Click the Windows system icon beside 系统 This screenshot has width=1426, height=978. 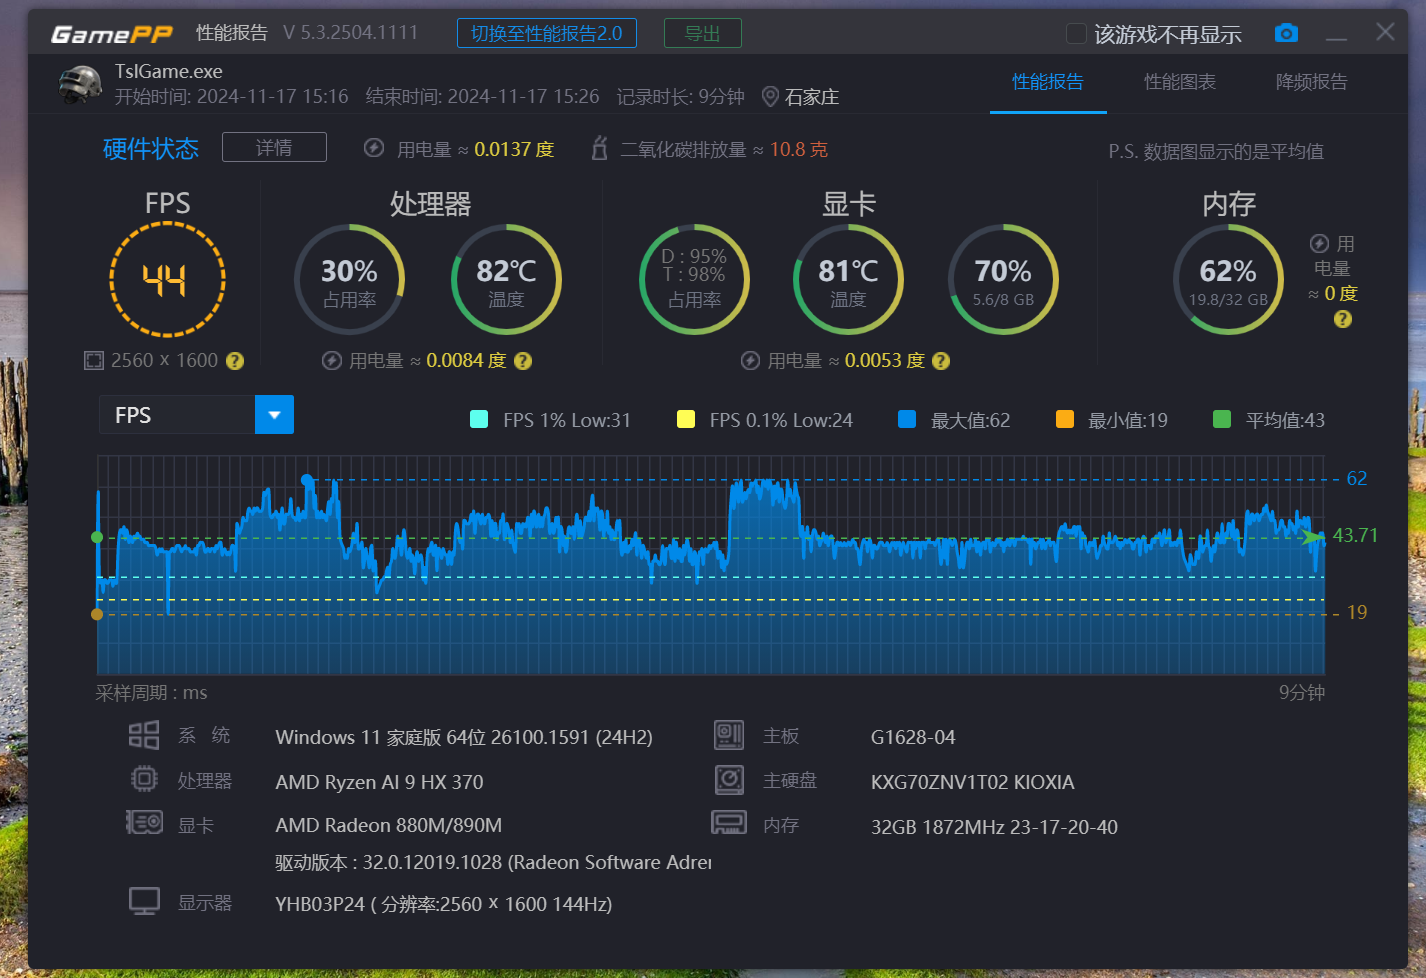tap(144, 736)
